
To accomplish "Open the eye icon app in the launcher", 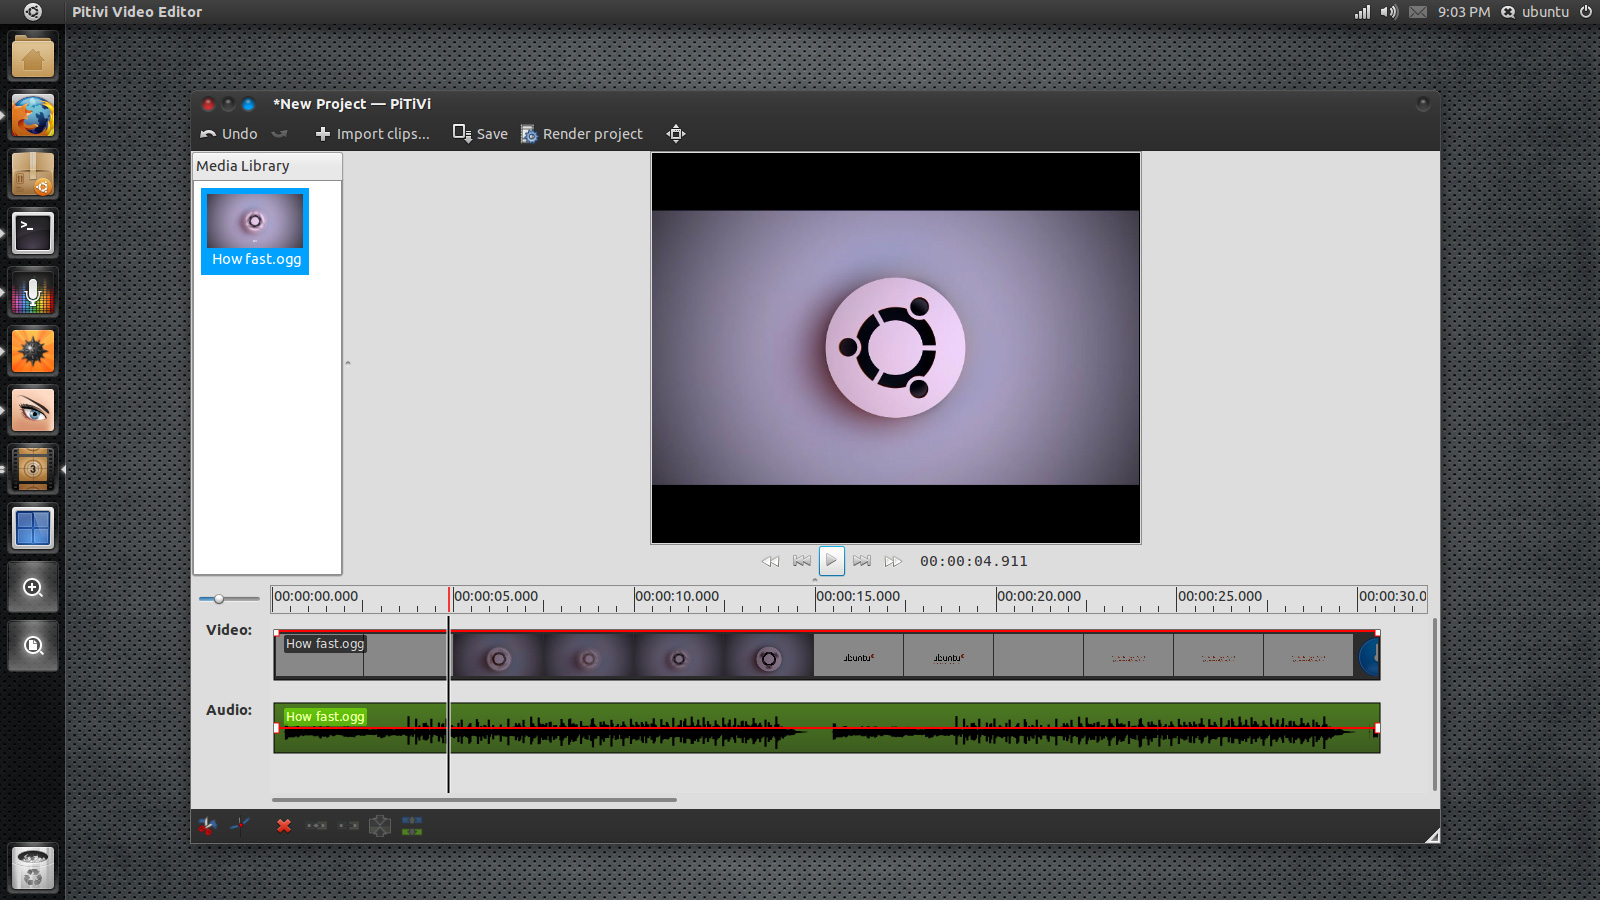I will pyautogui.click(x=33, y=410).
